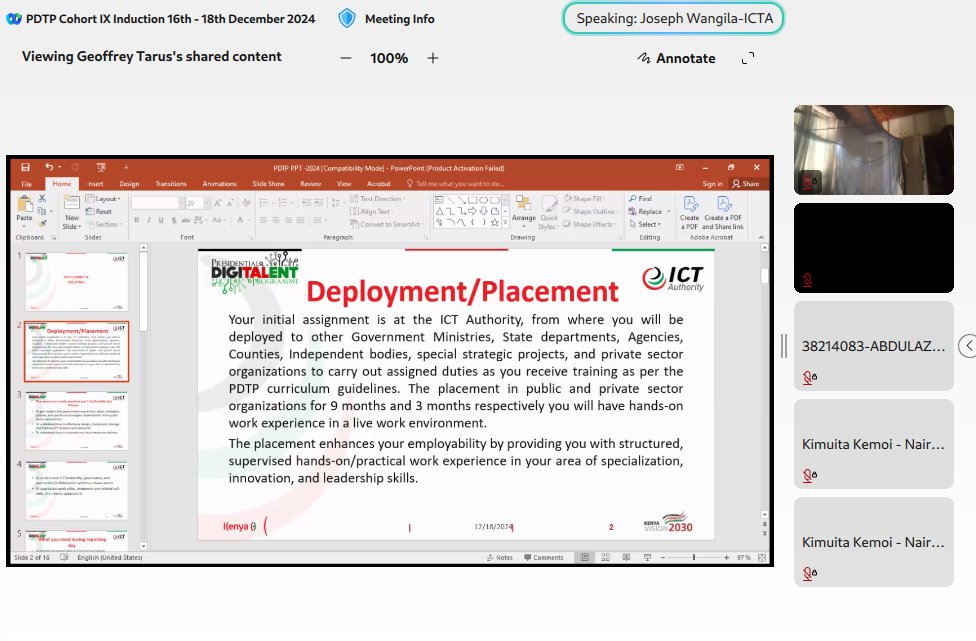
Task: Switch to the Design ribbon tab
Action: point(129,184)
